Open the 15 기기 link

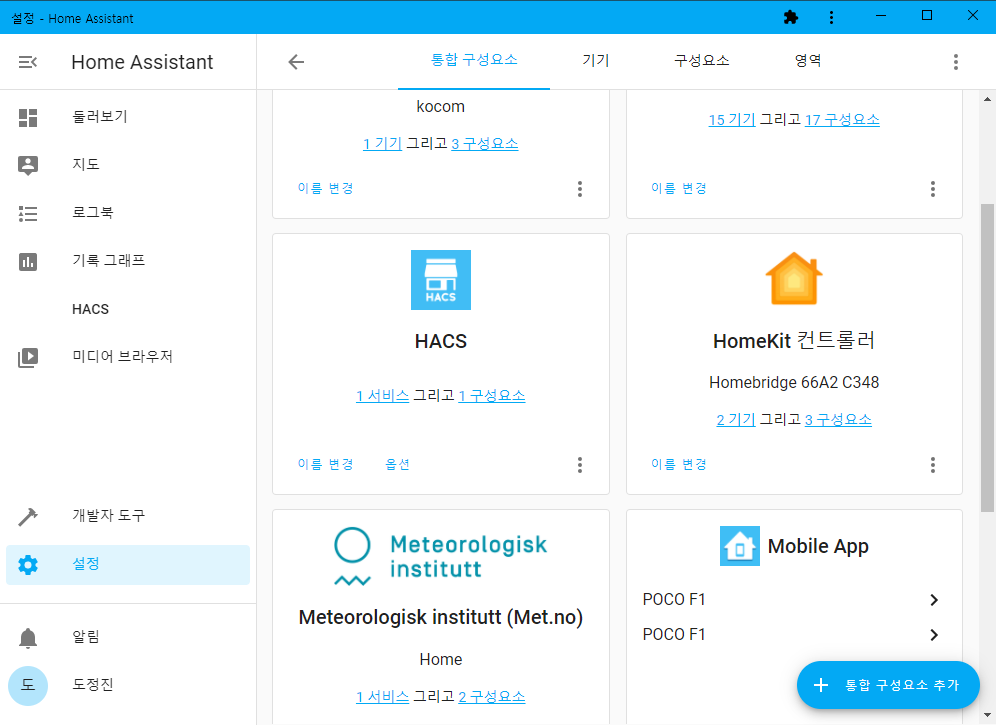click(732, 120)
